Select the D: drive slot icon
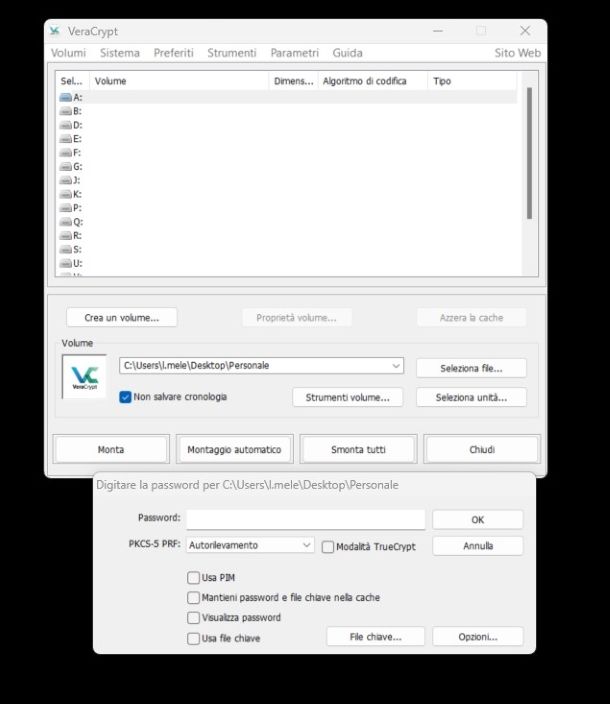 66,125
